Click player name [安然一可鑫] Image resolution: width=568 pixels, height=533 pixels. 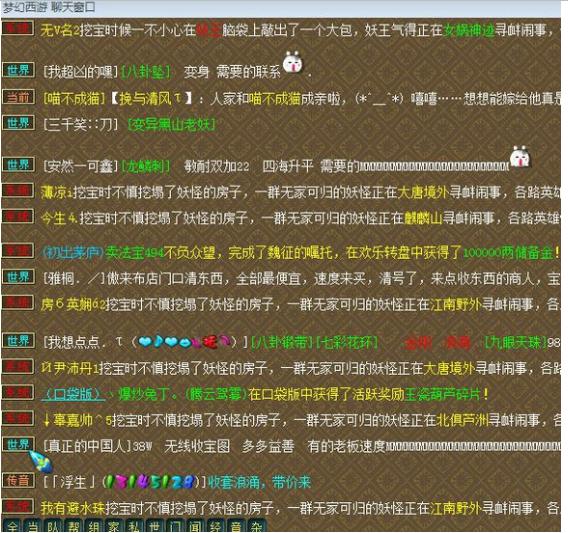pos(80,167)
